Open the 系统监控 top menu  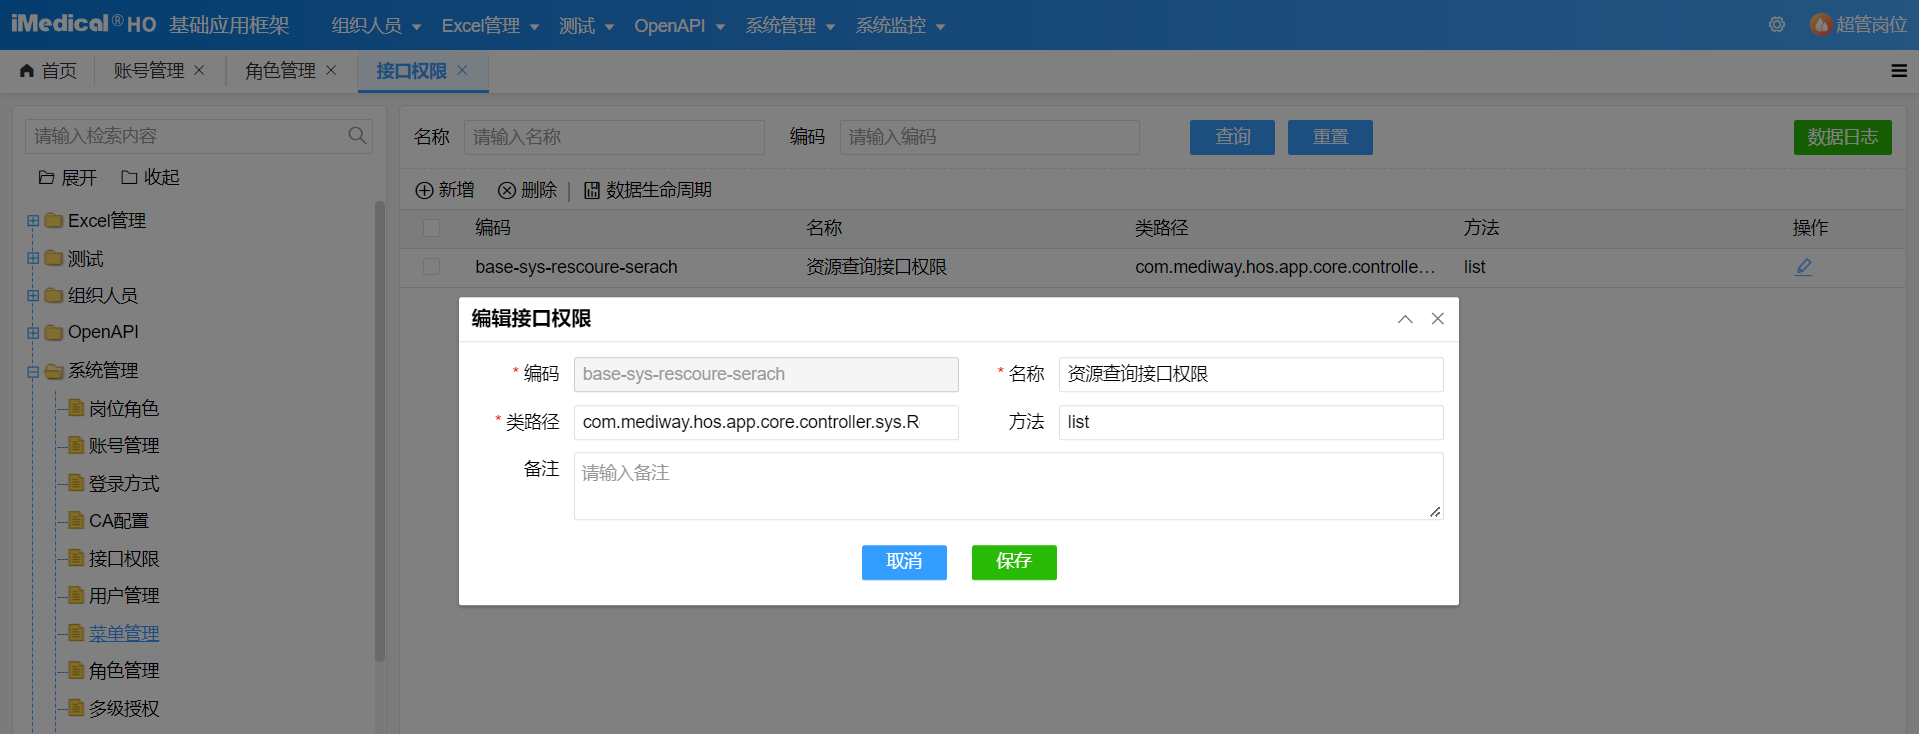pos(900,26)
